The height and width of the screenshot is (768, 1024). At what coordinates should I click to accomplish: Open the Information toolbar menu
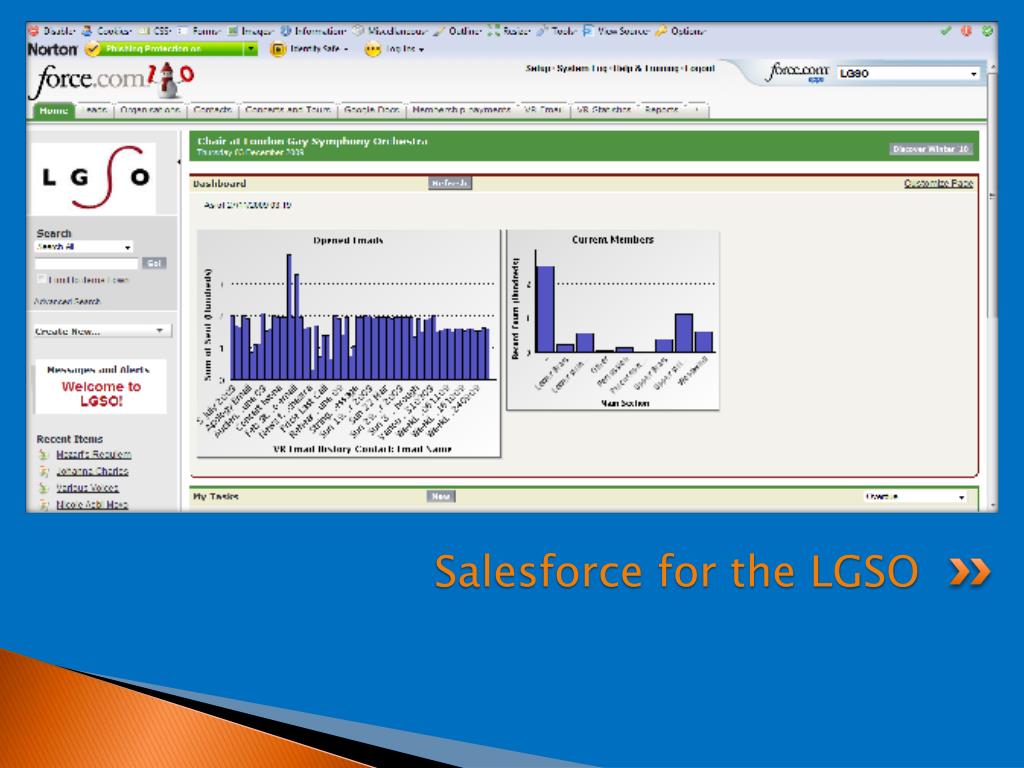313,31
